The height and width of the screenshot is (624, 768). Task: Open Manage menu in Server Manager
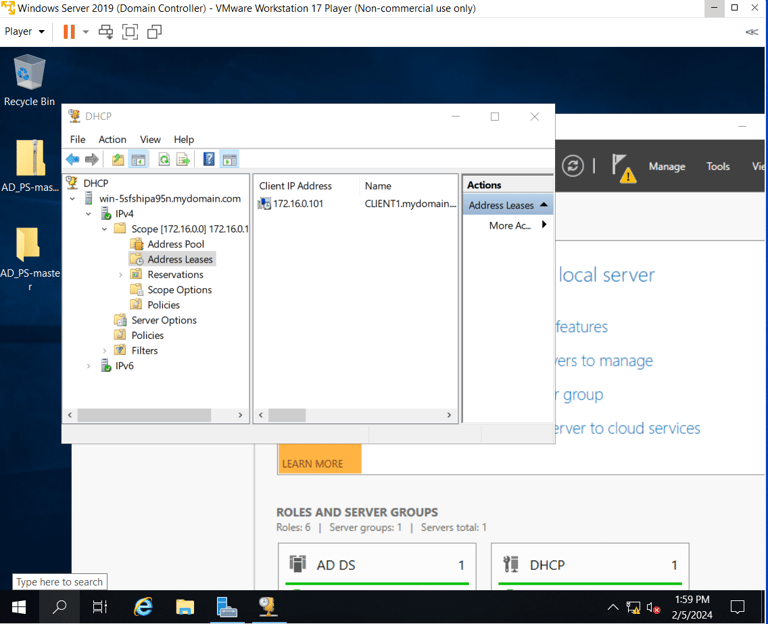tap(667, 167)
